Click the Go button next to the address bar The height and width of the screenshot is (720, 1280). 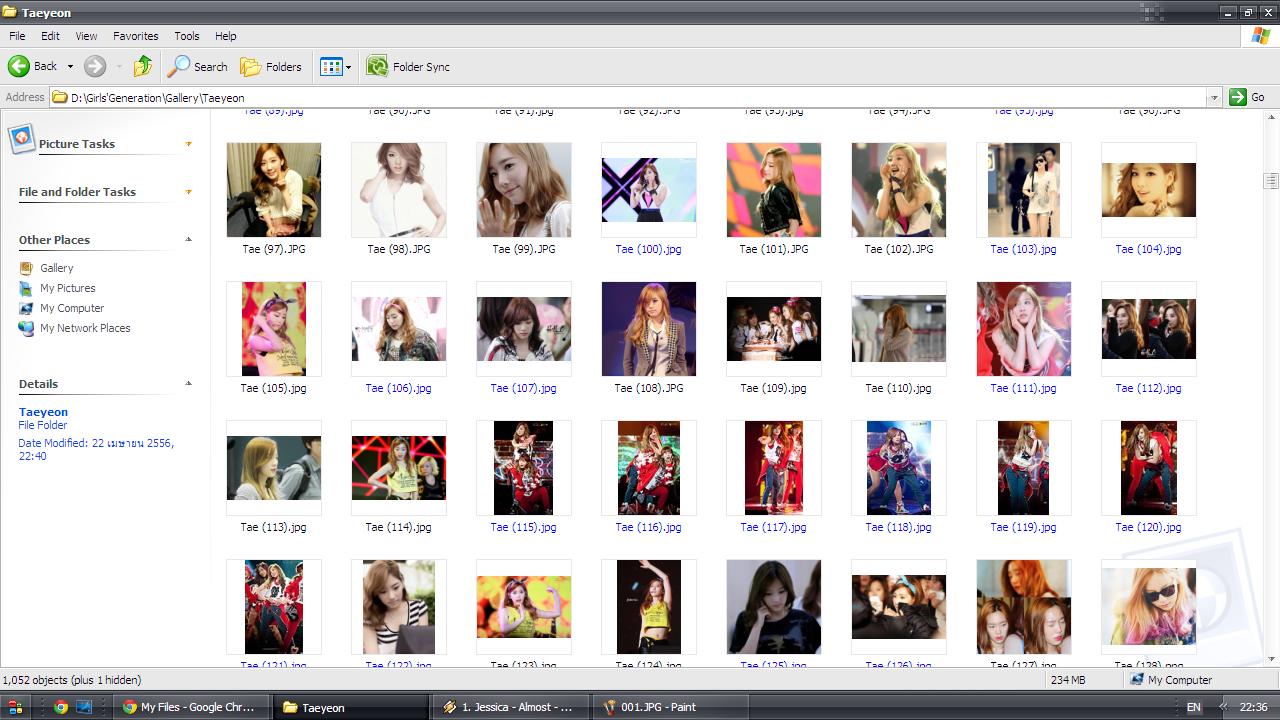pyautogui.click(x=1248, y=97)
